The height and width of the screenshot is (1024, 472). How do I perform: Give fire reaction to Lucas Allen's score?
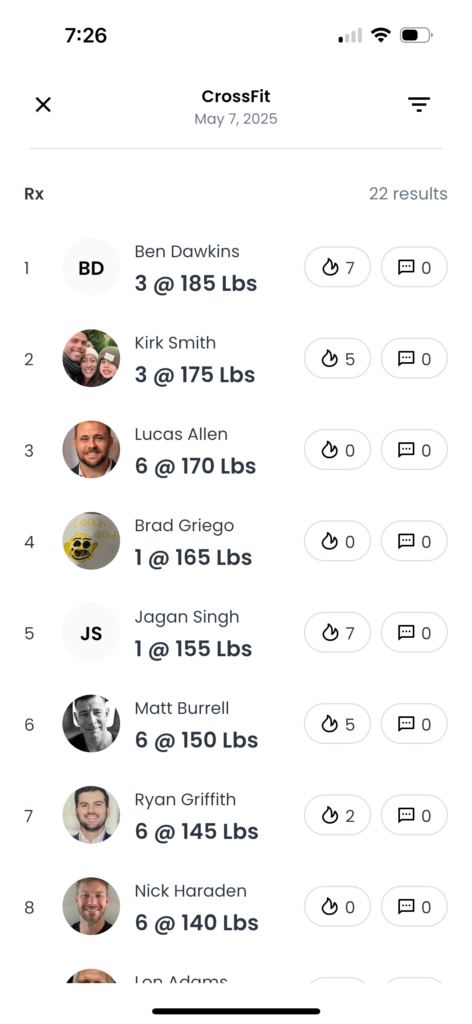tap(338, 450)
